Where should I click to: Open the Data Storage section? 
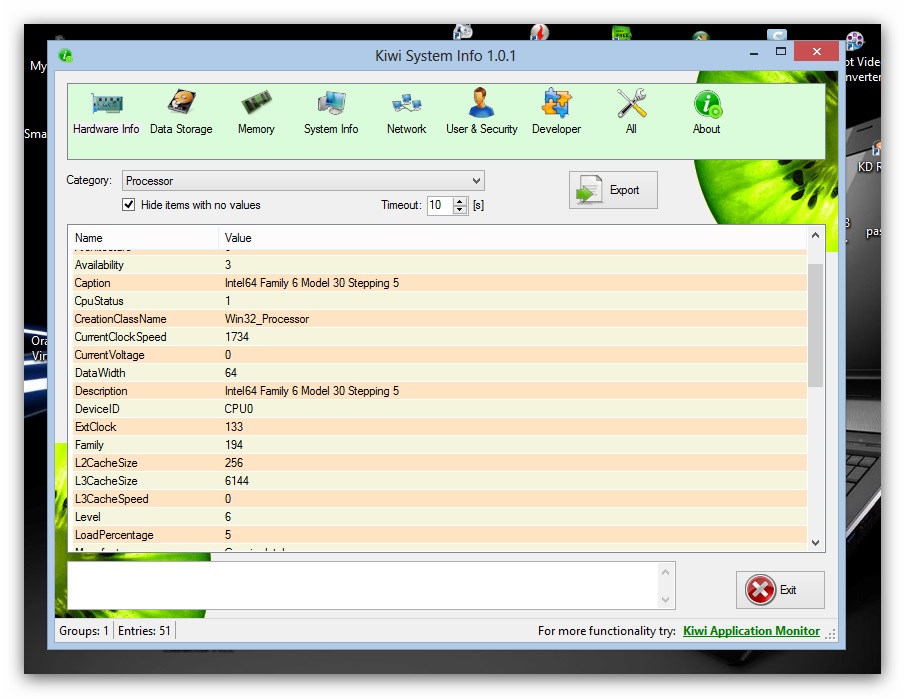click(181, 113)
